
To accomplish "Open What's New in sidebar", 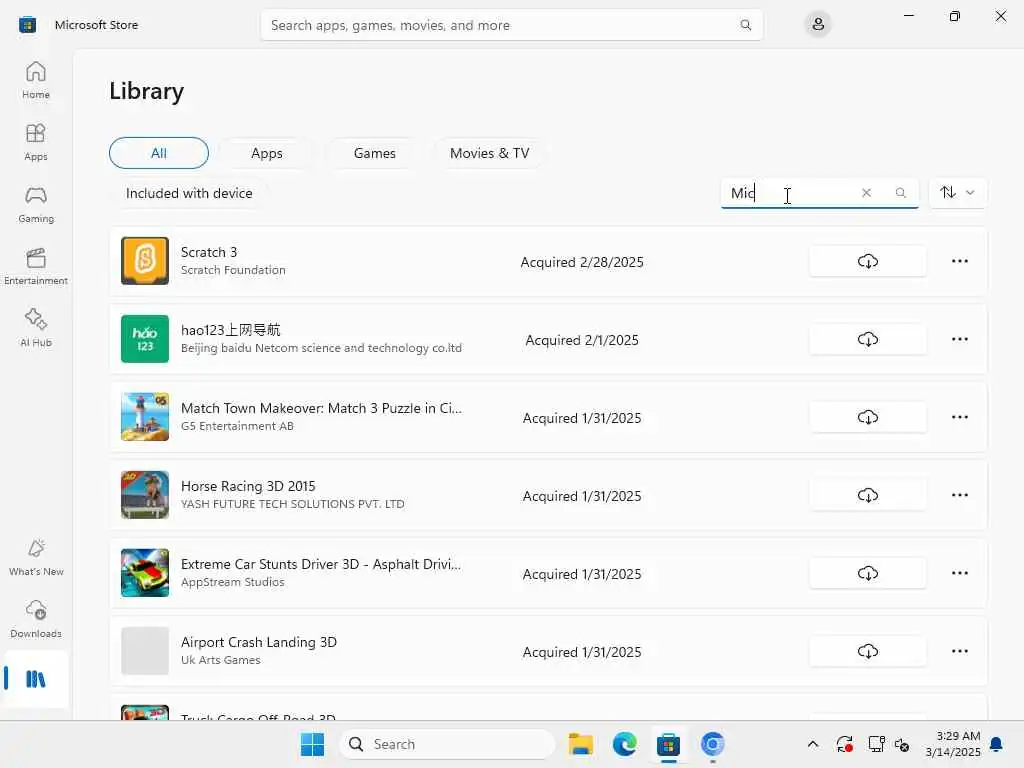I will pyautogui.click(x=36, y=558).
